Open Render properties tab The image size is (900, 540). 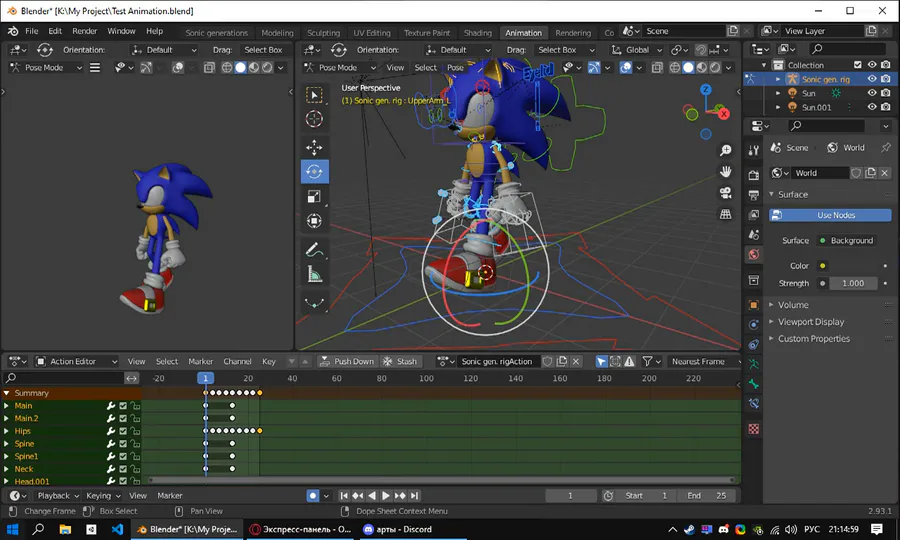pyautogui.click(x=754, y=176)
